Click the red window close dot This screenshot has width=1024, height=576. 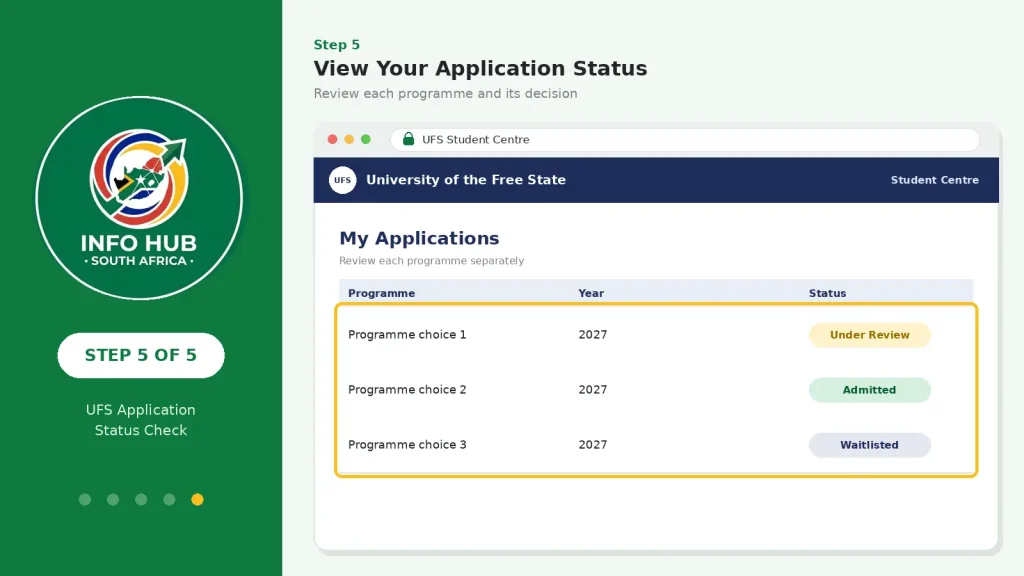[x=332, y=139]
